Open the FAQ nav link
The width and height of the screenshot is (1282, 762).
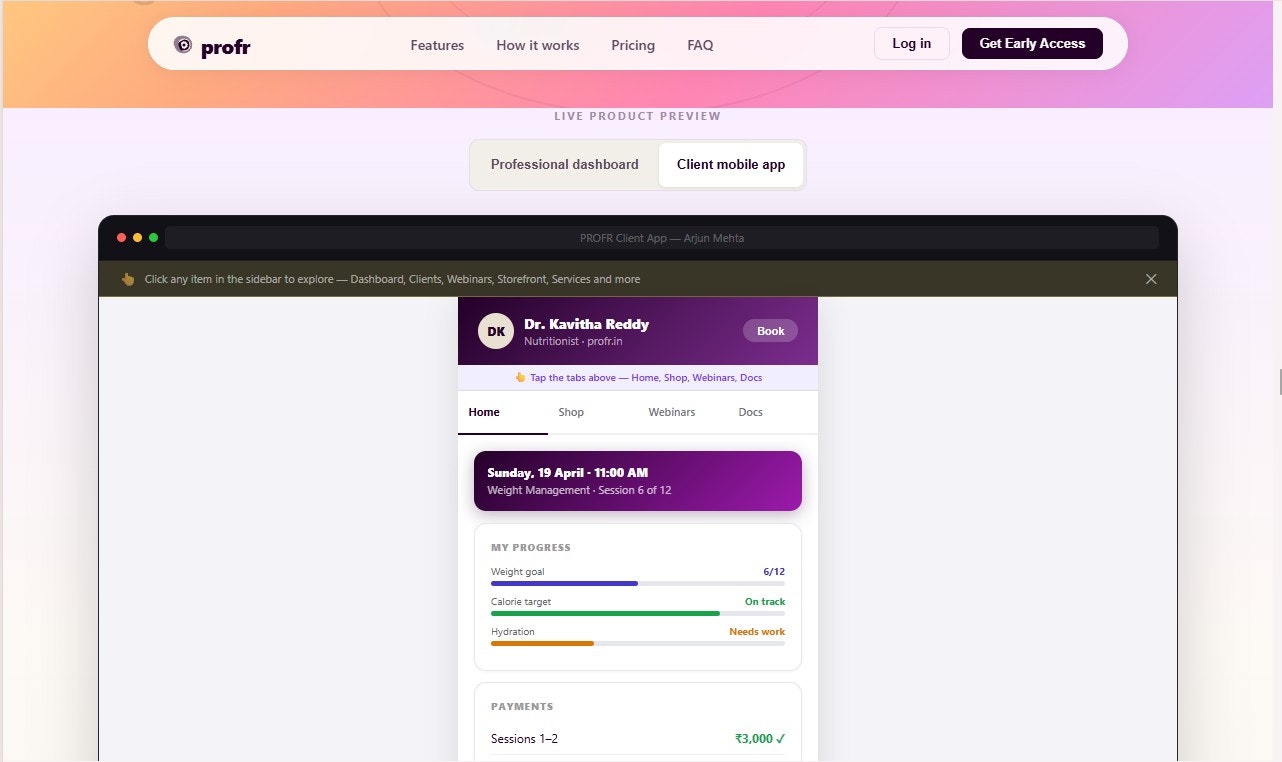tap(700, 45)
